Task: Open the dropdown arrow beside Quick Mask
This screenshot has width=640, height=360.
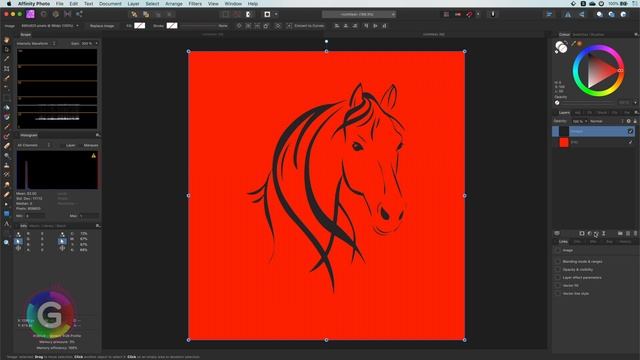Action: pos(276,14)
